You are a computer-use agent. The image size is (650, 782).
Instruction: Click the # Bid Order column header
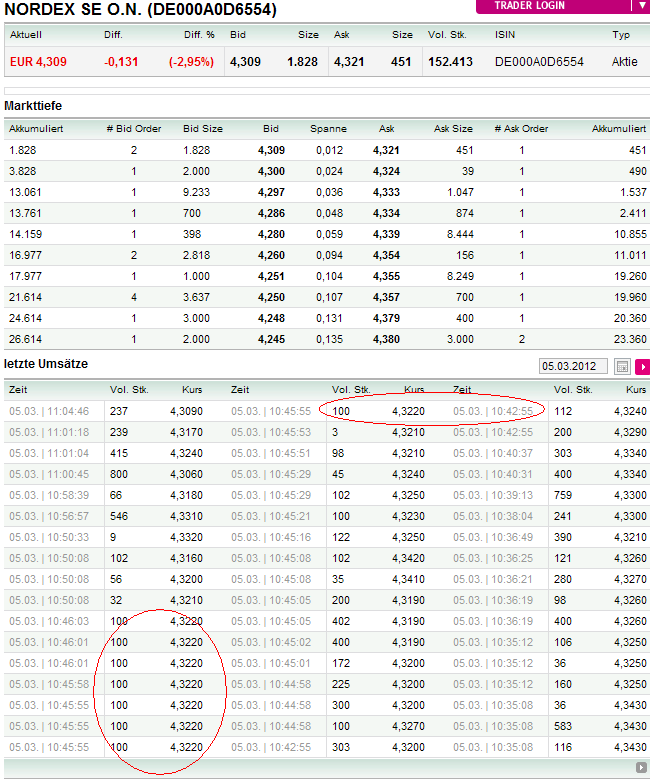(134, 129)
